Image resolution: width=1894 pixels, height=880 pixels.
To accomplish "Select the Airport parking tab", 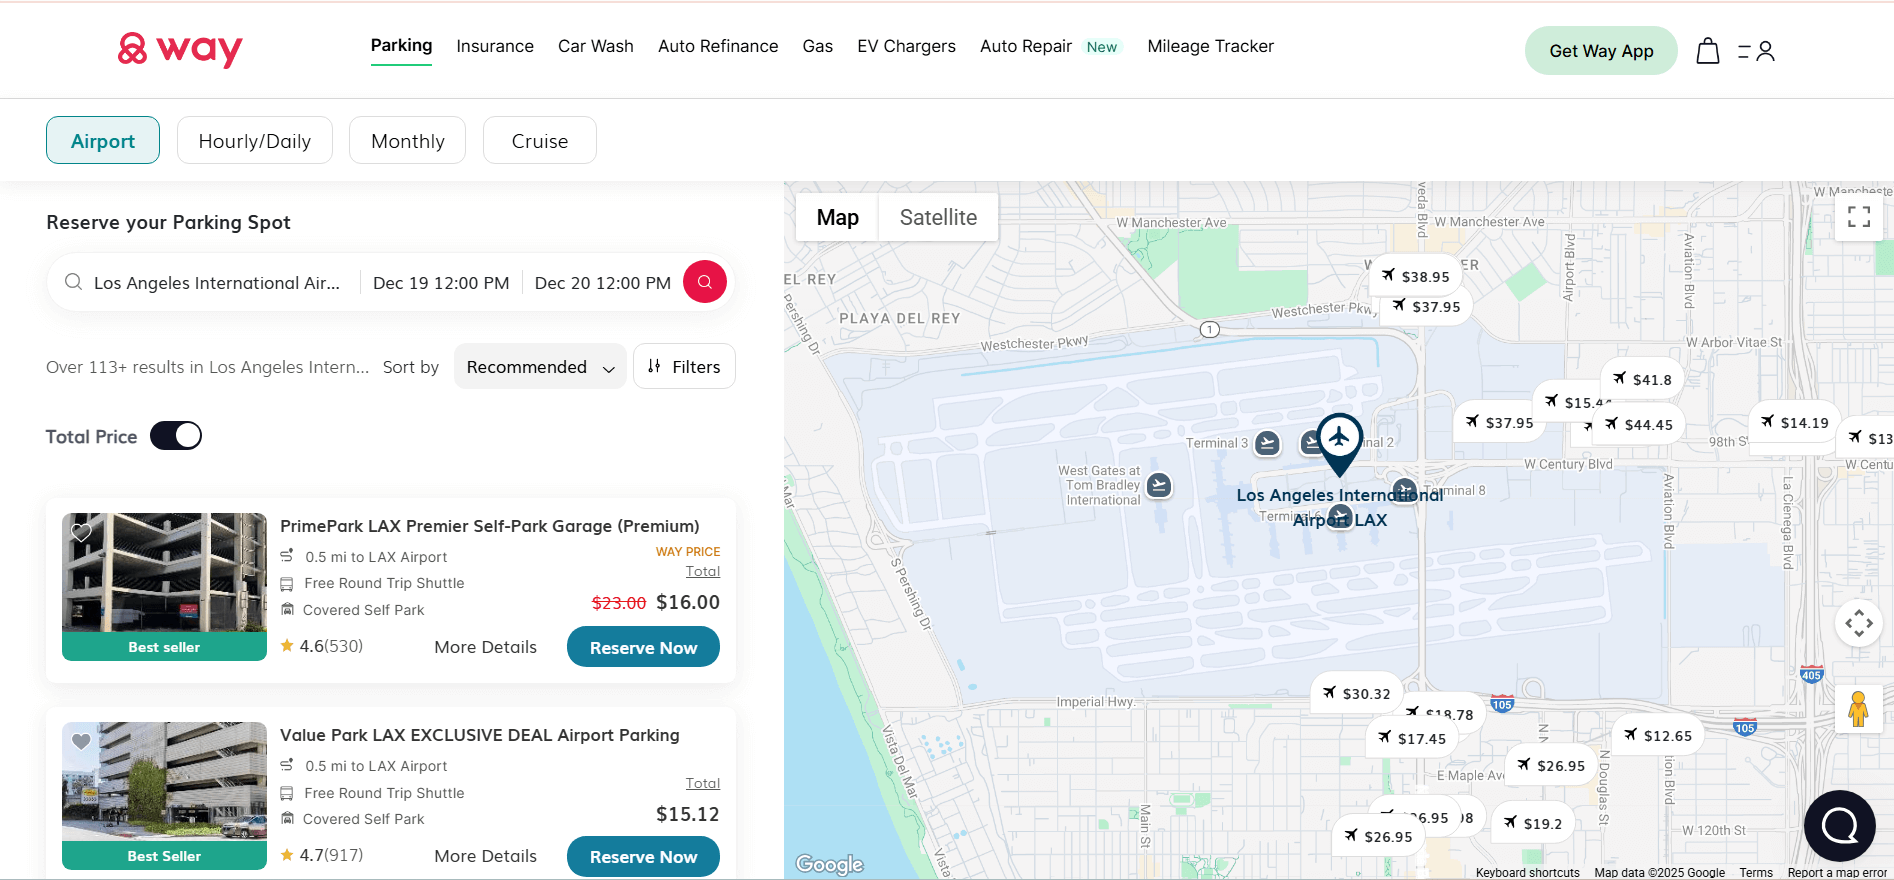I will 103,140.
